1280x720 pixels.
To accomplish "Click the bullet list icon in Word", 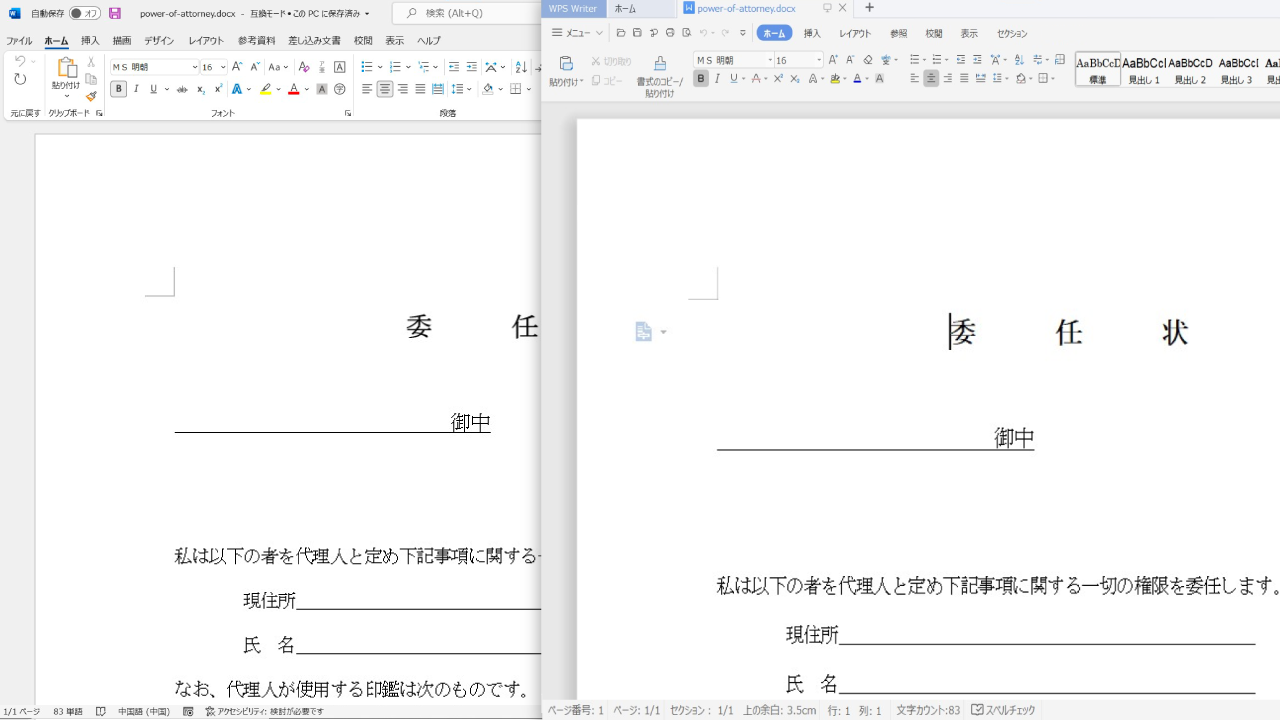I will (x=367, y=67).
